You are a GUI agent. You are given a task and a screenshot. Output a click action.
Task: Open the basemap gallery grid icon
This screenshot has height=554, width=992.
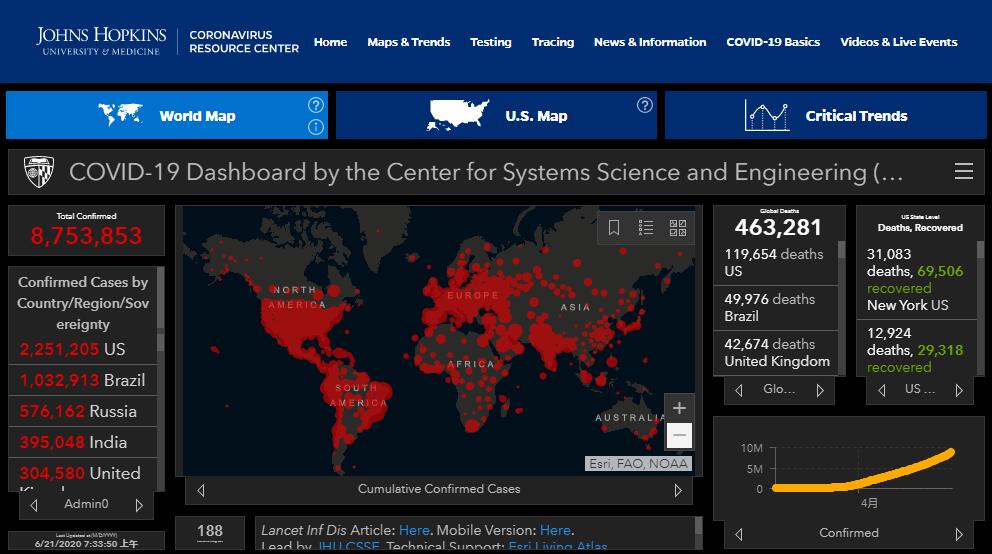pos(677,228)
